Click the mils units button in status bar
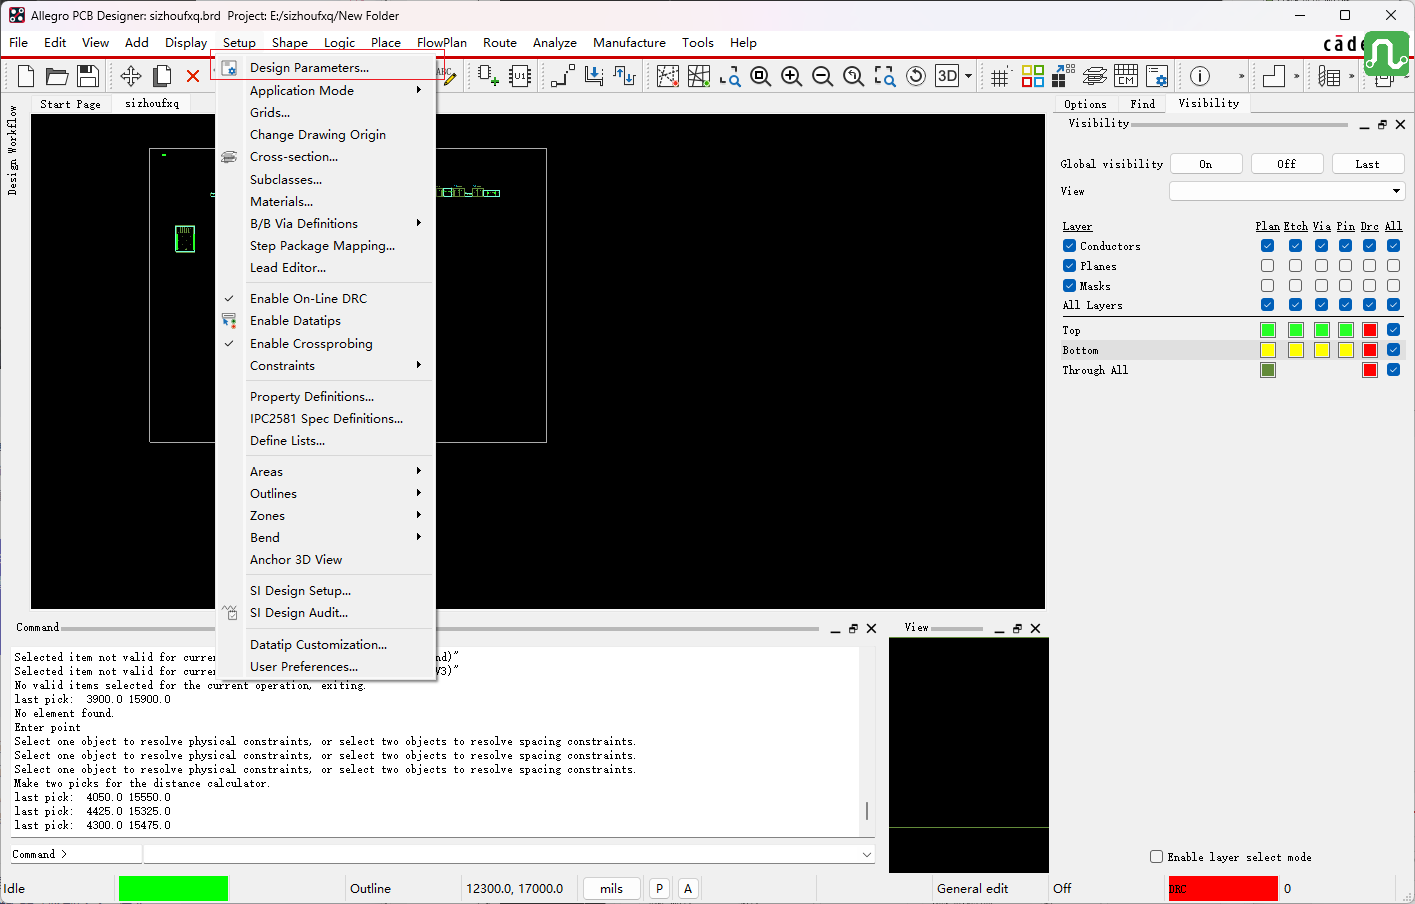 tap(612, 888)
